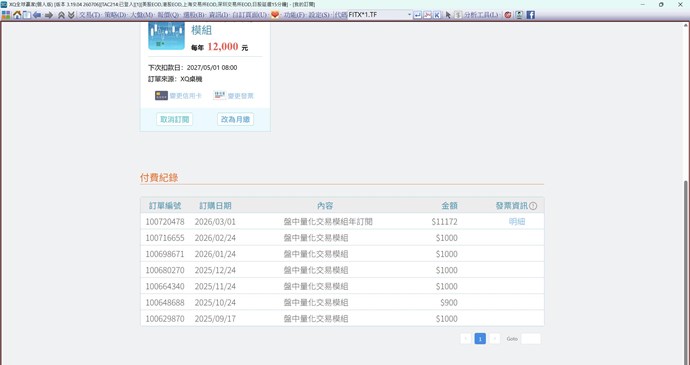
Task: Open the 交易(T) menu
Action: coord(89,15)
